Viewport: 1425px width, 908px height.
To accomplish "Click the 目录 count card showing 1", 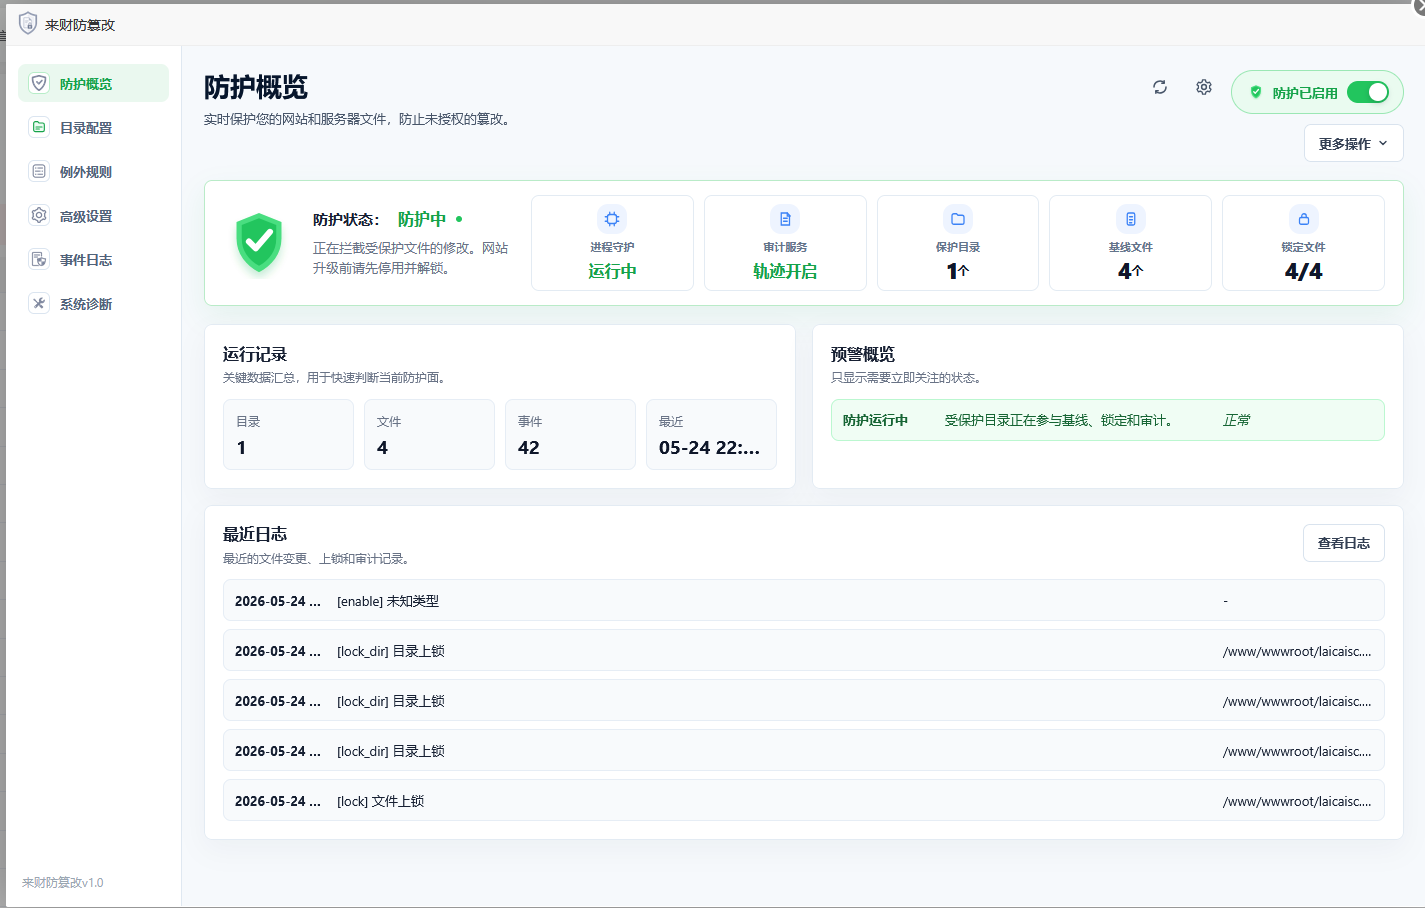I will pyautogui.click(x=288, y=434).
